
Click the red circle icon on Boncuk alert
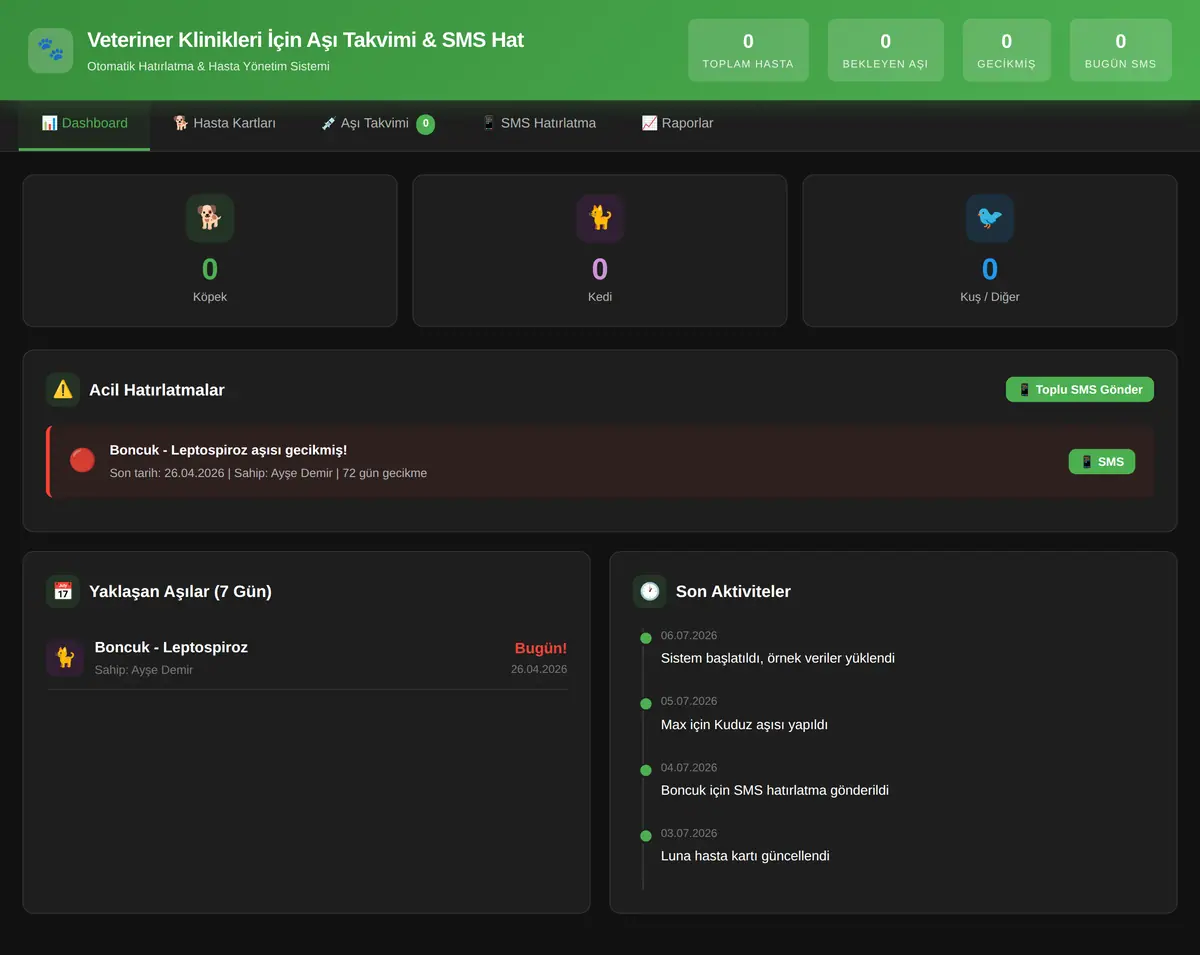click(x=82, y=460)
